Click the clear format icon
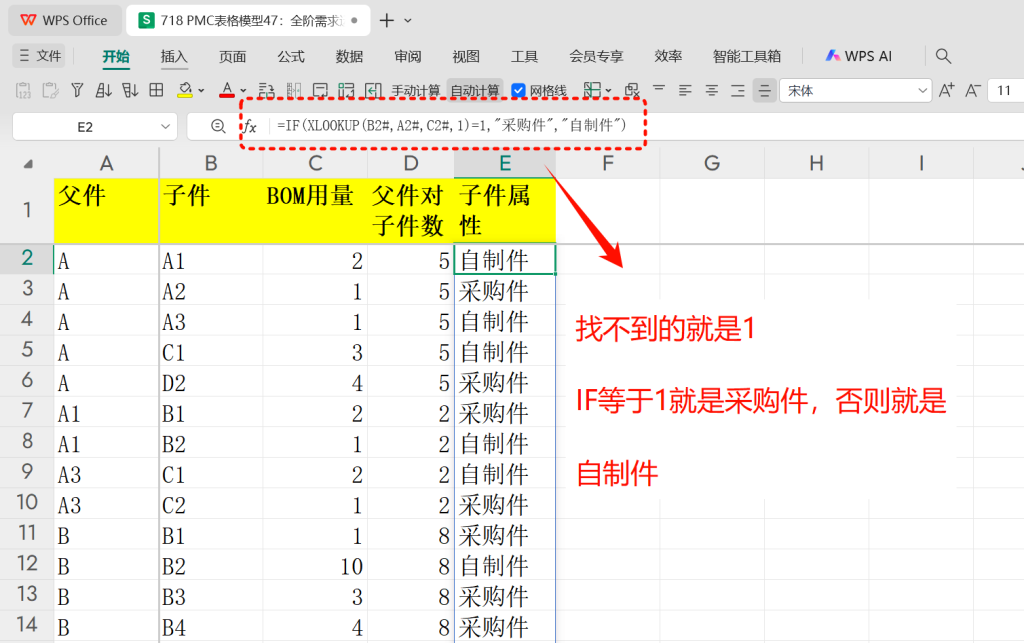 [632, 90]
